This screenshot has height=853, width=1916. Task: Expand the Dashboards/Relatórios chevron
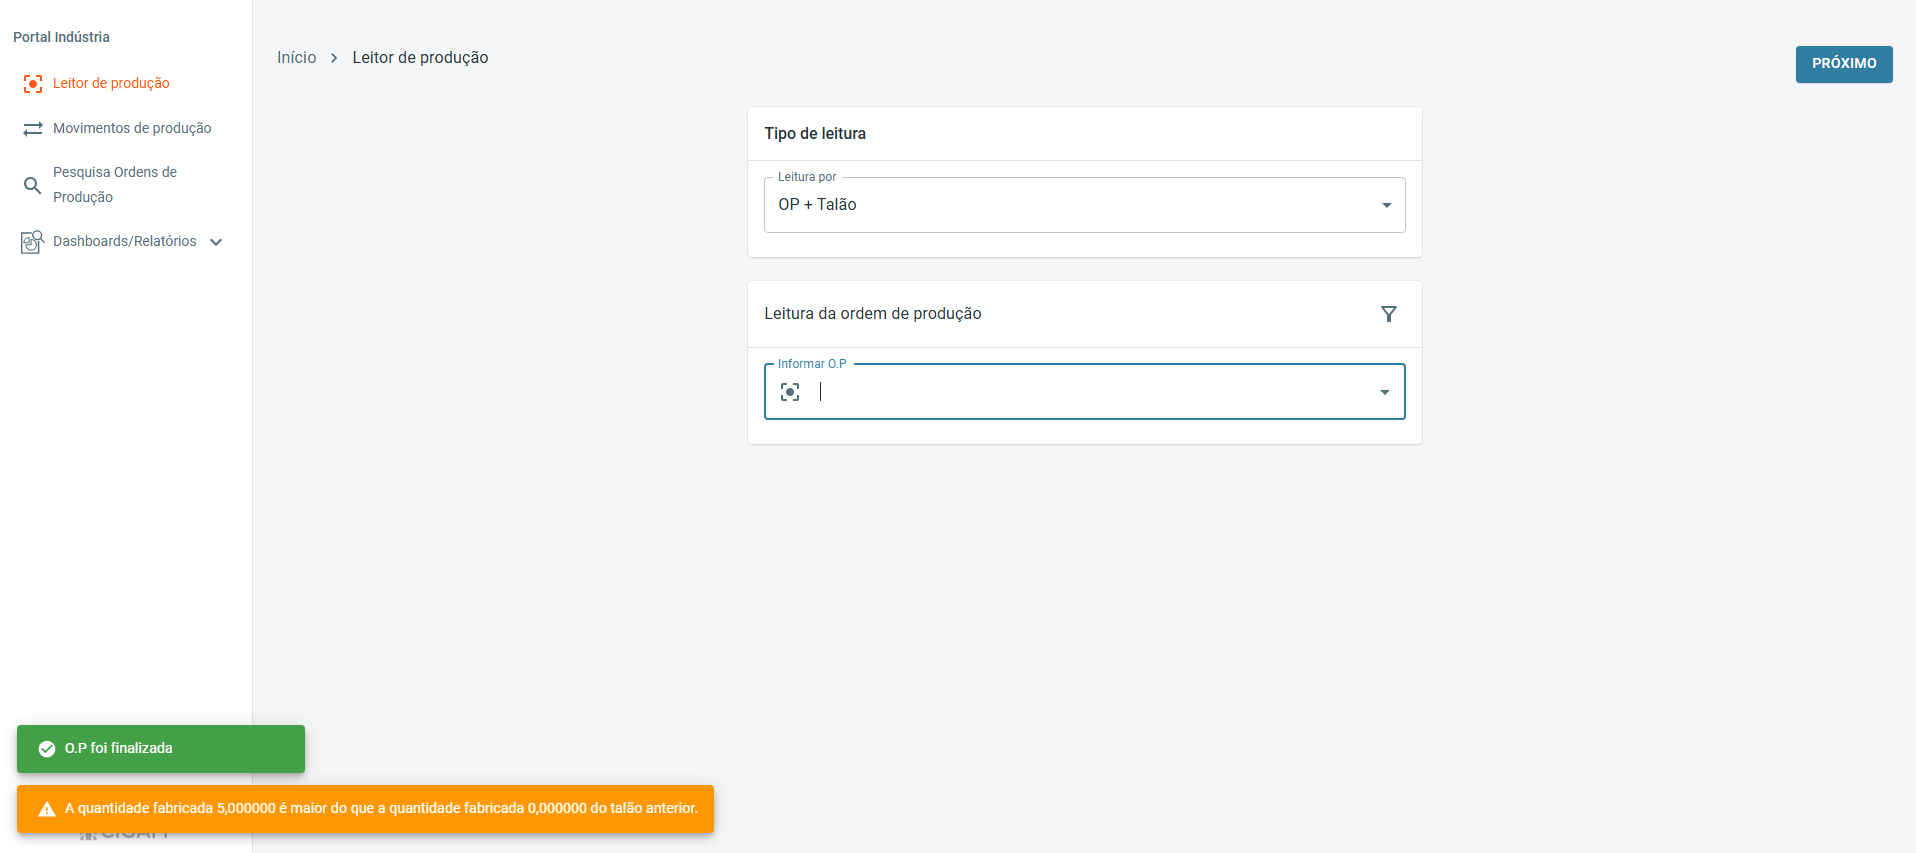(x=216, y=242)
